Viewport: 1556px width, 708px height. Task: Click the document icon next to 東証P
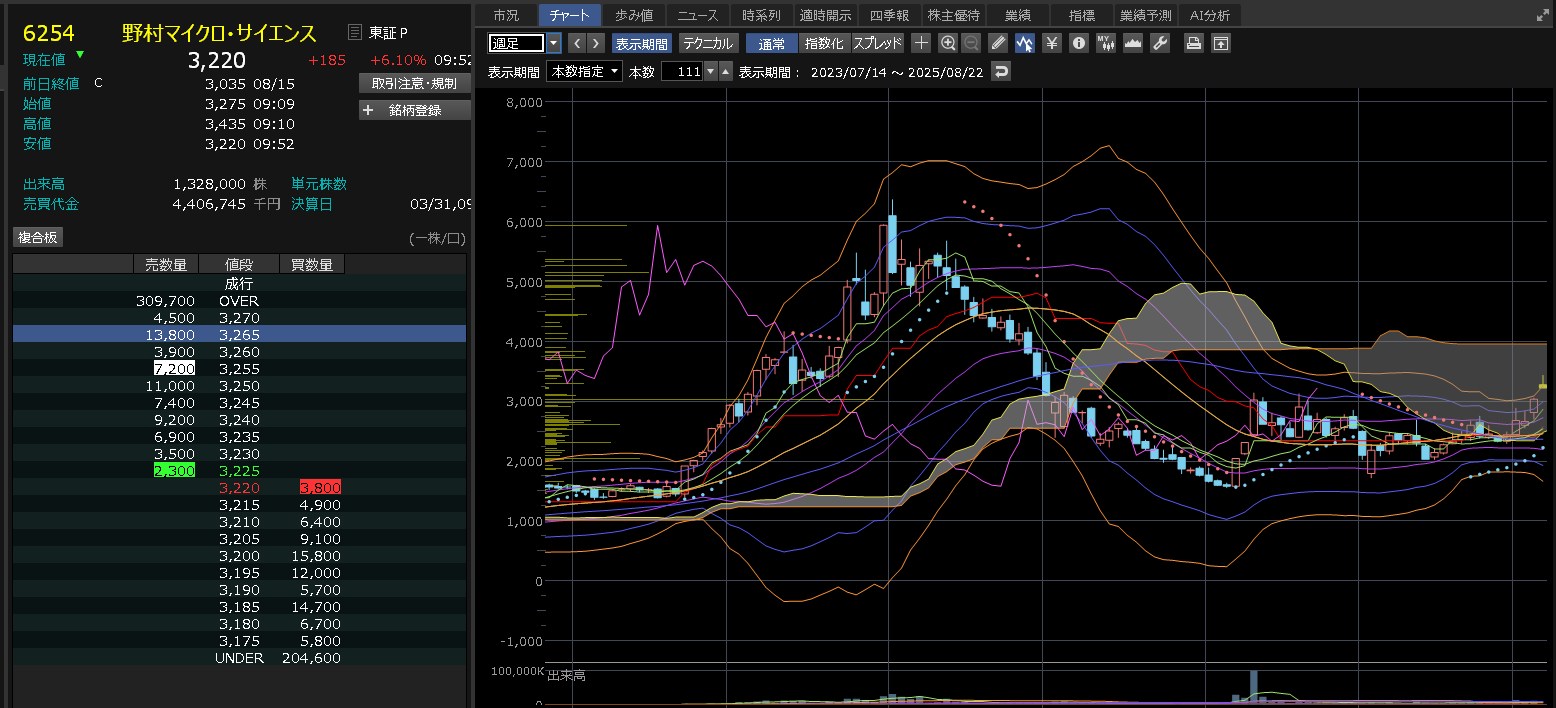pyautogui.click(x=356, y=33)
